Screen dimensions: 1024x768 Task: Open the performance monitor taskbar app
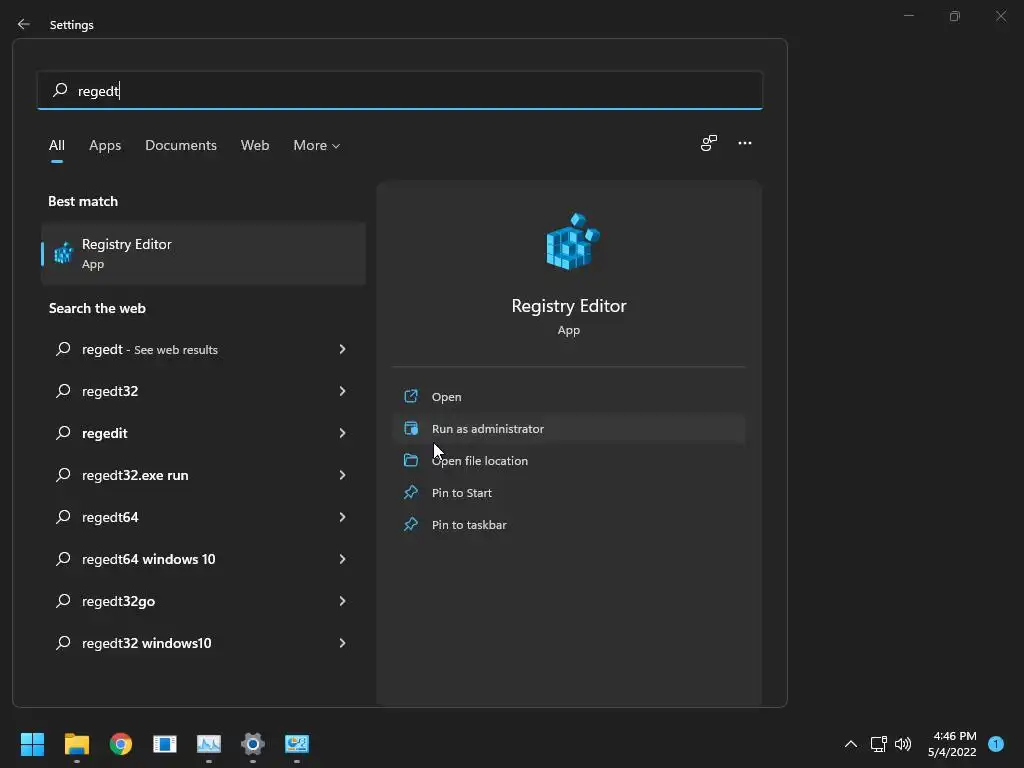tap(209, 744)
